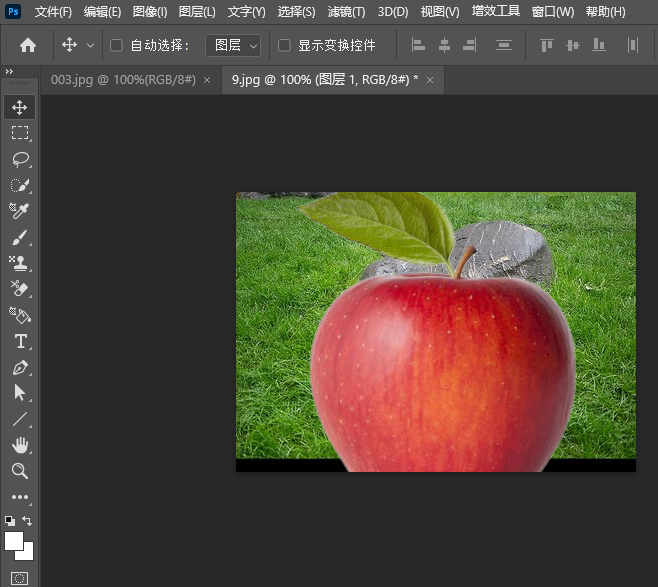Expand the collapsed toolbar double-arrow
The image size is (658, 587).
pyautogui.click(x=9, y=72)
